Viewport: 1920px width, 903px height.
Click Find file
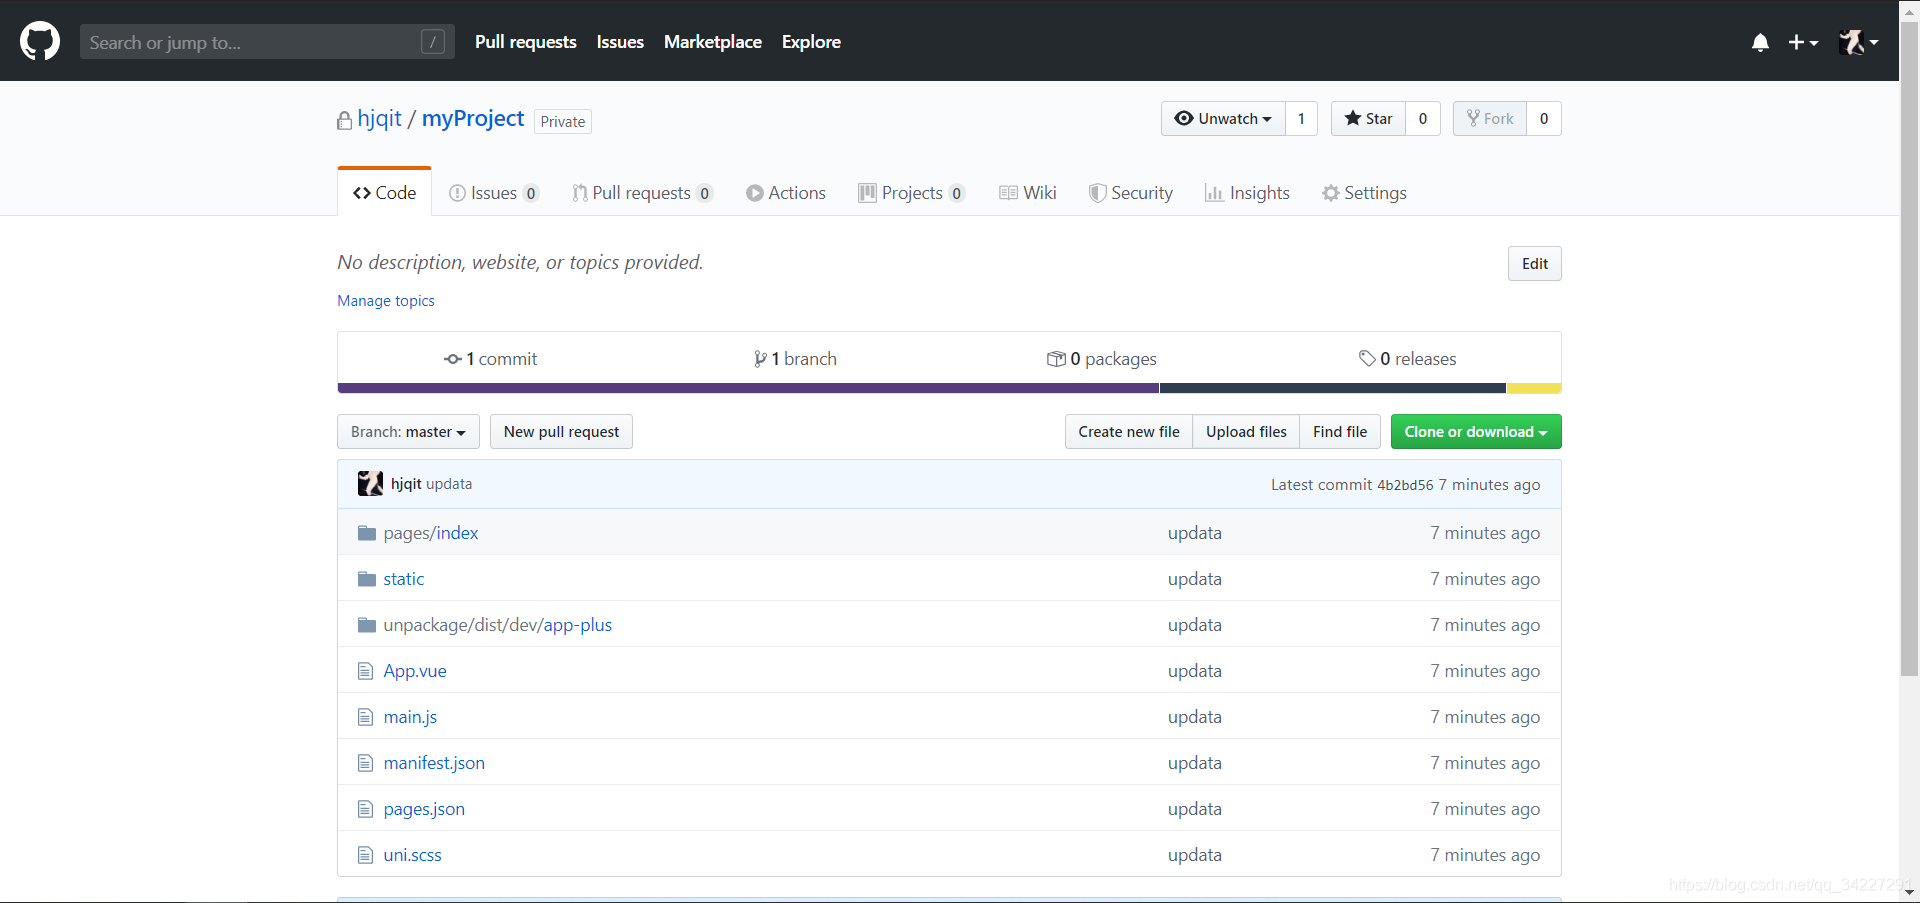pyautogui.click(x=1340, y=432)
